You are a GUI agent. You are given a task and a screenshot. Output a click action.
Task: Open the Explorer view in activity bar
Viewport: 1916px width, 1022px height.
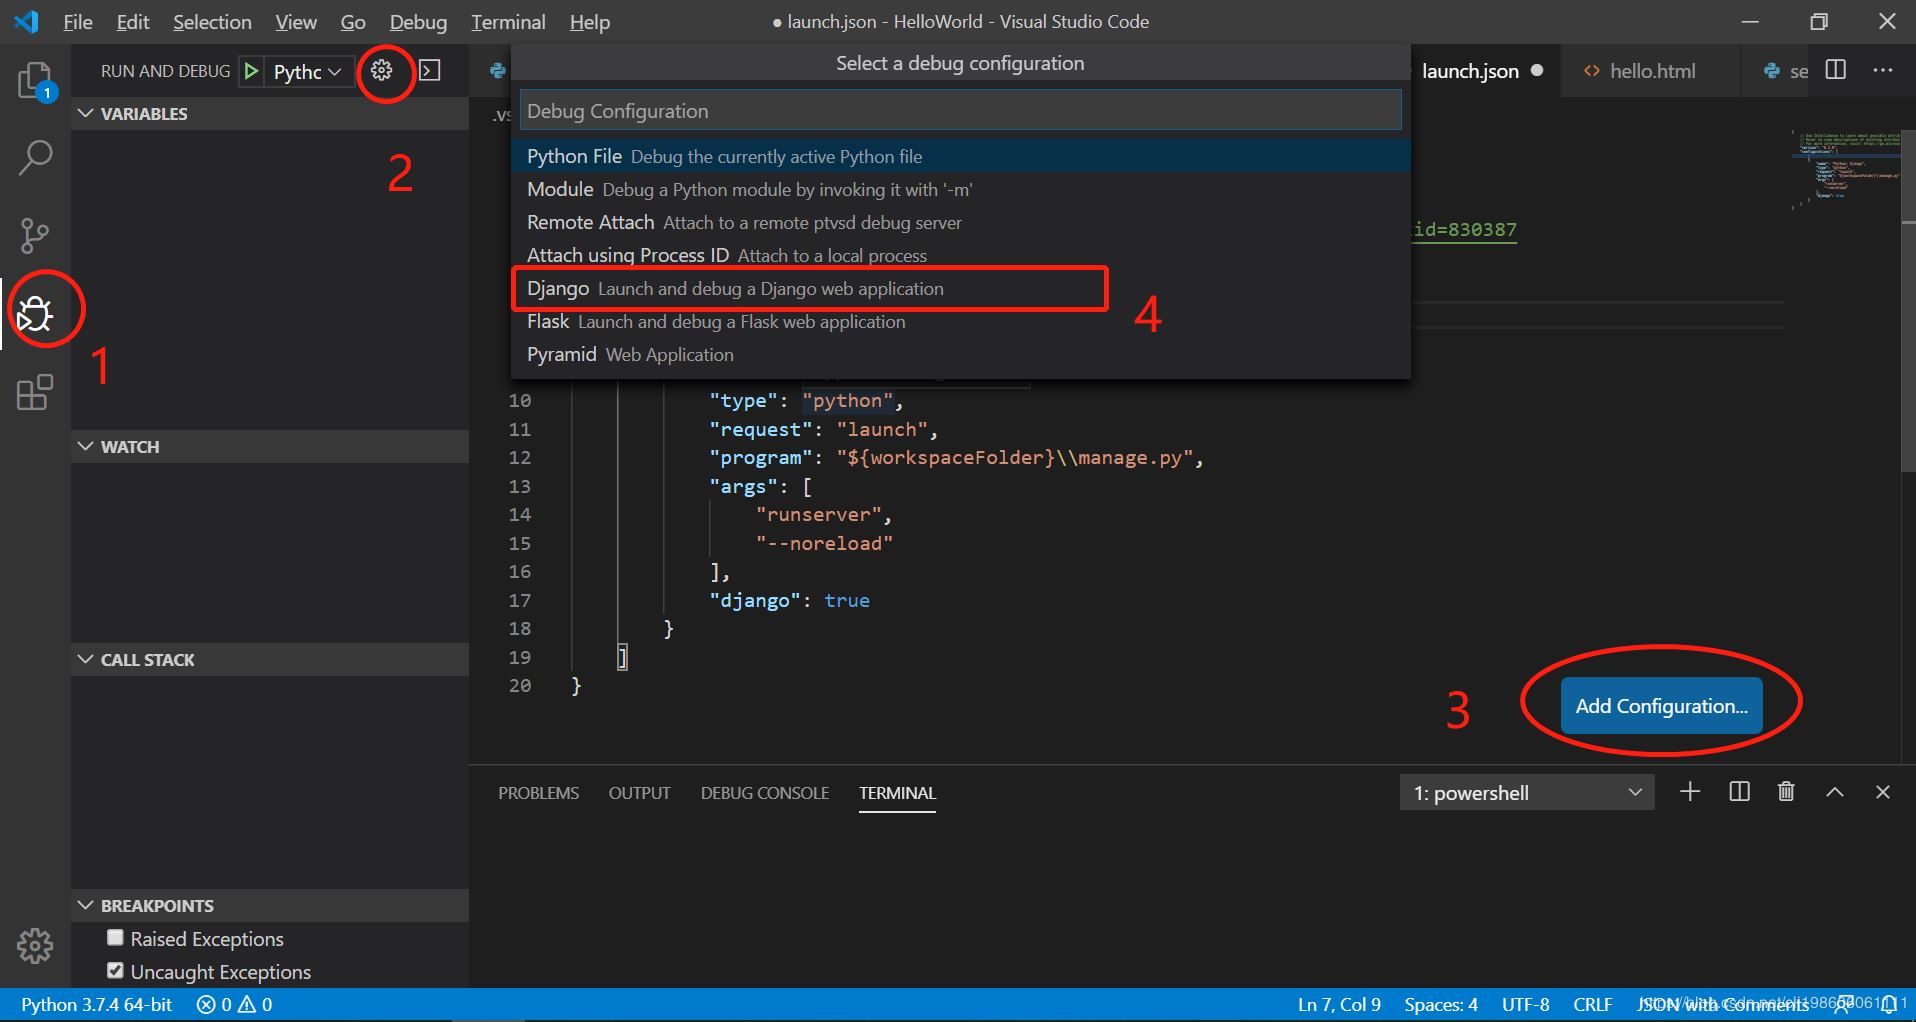35,80
